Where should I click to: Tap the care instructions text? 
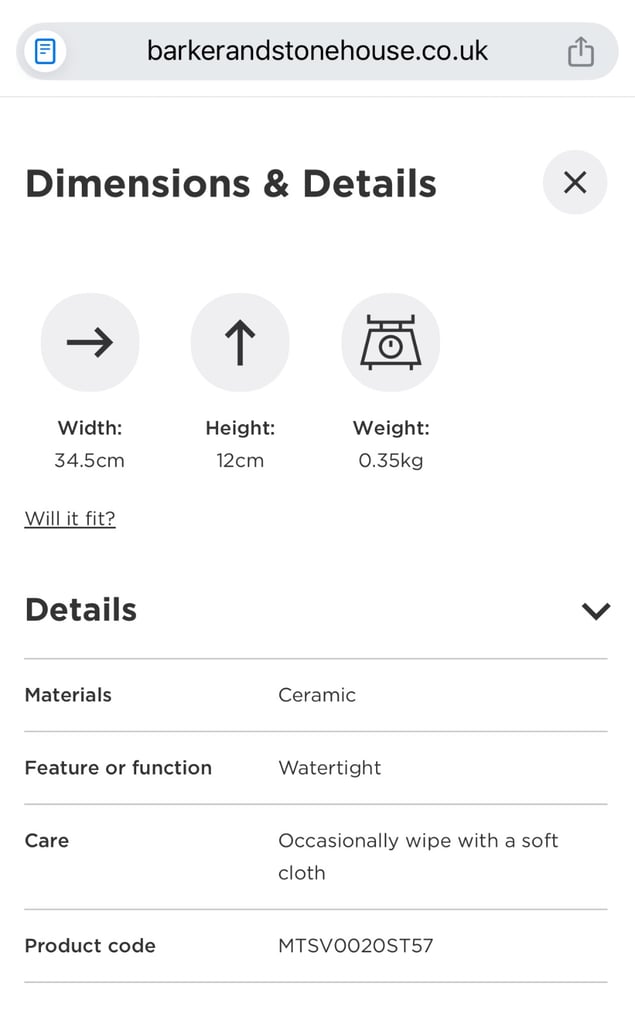(x=417, y=856)
